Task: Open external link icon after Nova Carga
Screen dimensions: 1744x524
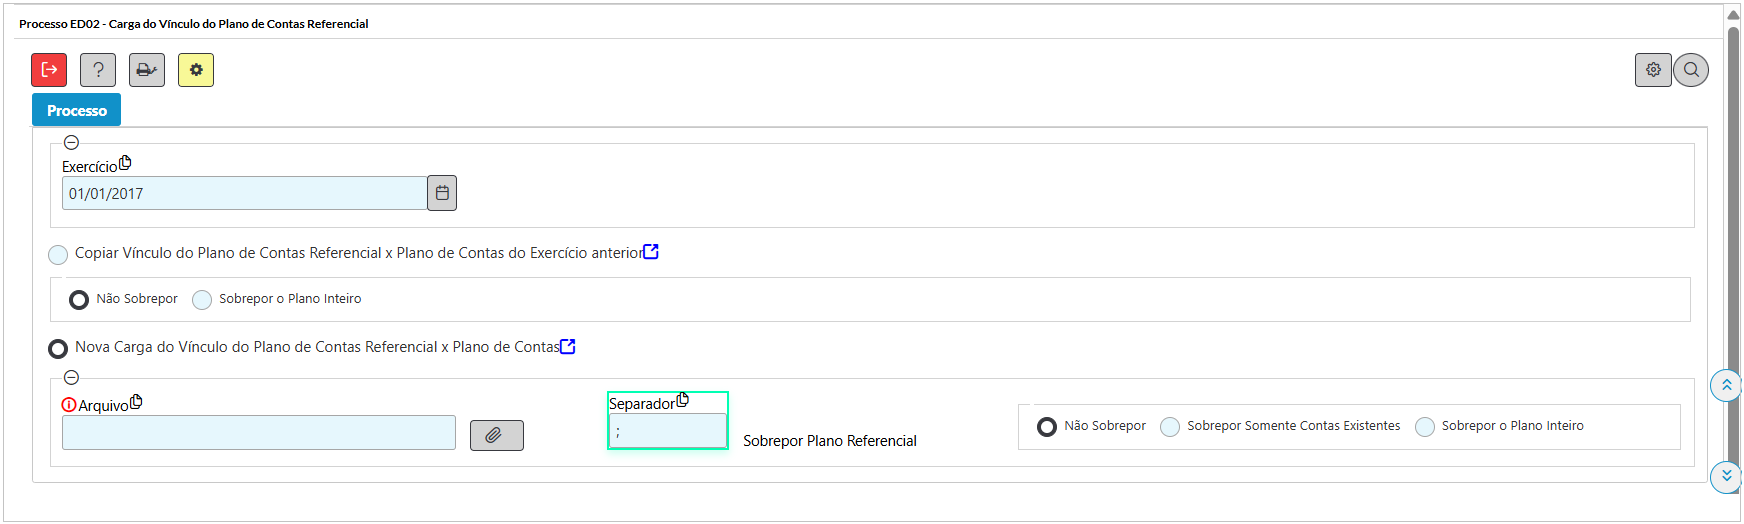Action: [568, 346]
